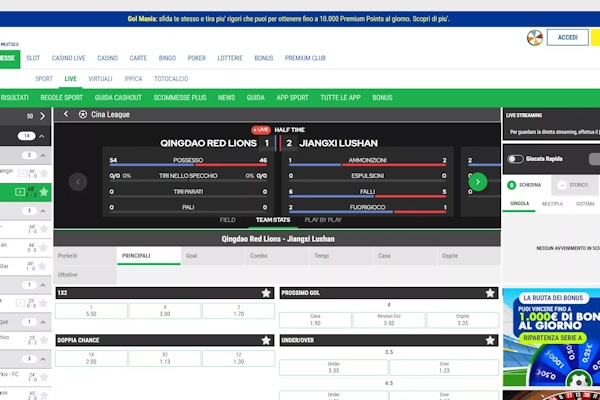The image size is (600, 400).
Task: Select the Tempi markets tab
Action: tap(341, 256)
